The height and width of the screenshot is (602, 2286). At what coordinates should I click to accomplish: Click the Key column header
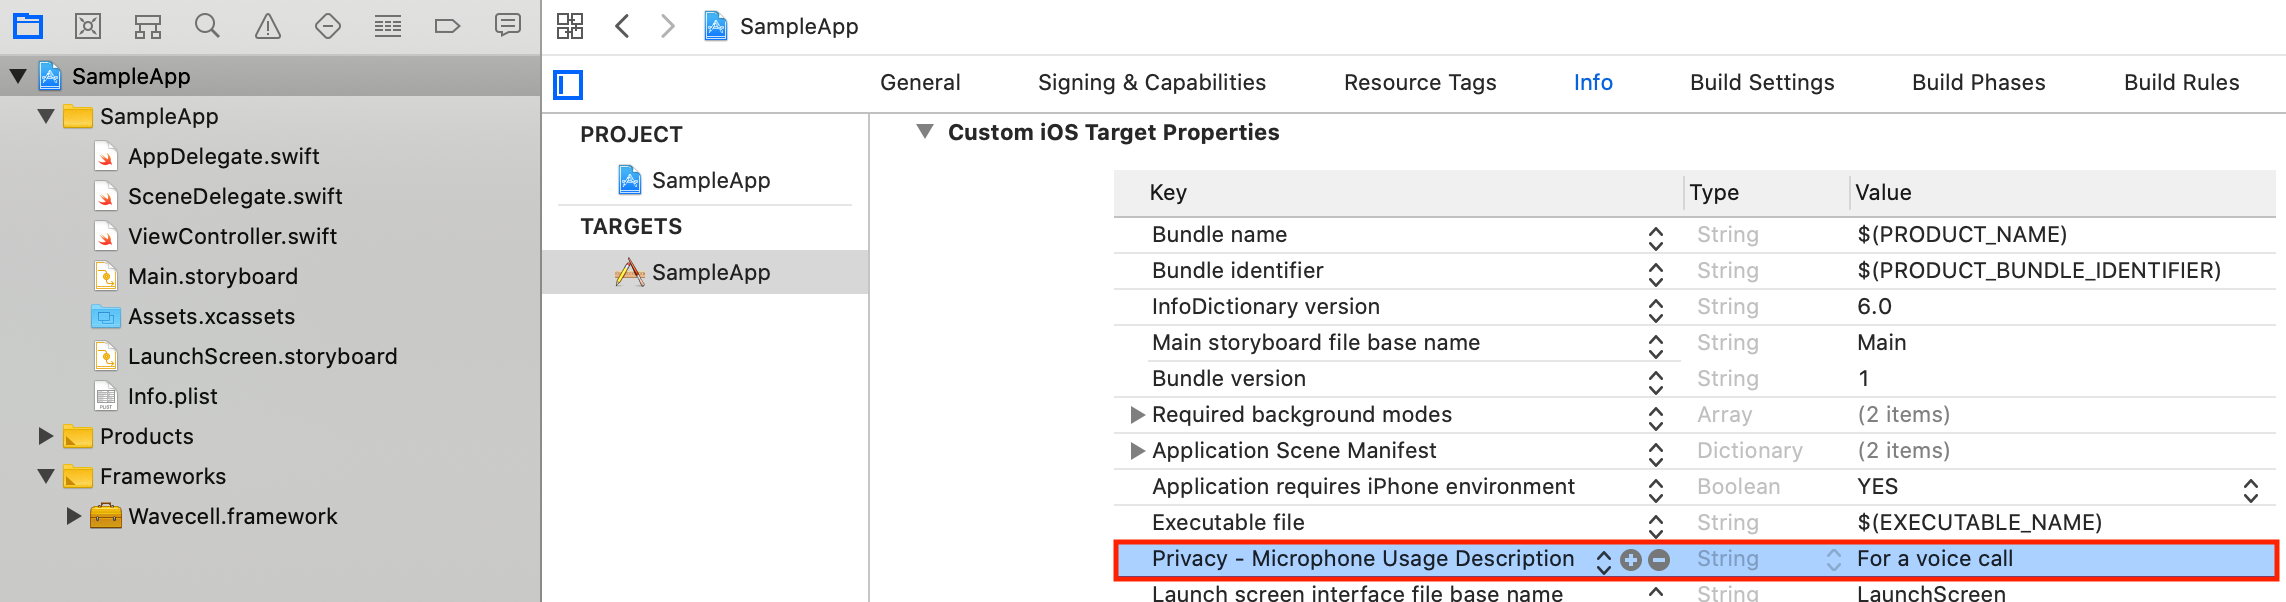(x=1168, y=192)
